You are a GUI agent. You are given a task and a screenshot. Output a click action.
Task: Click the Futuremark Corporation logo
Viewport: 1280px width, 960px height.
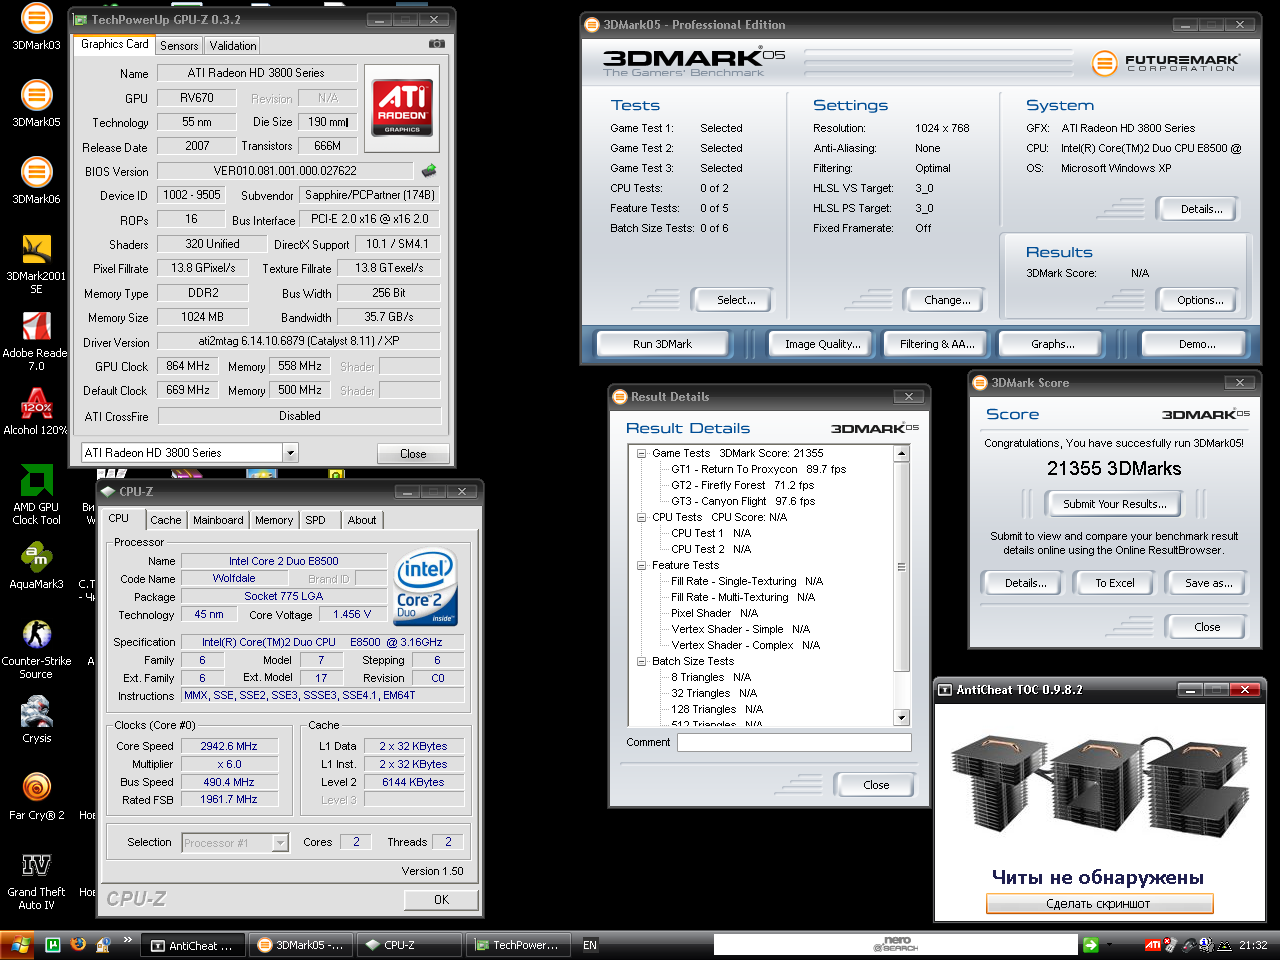click(1166, 63)
